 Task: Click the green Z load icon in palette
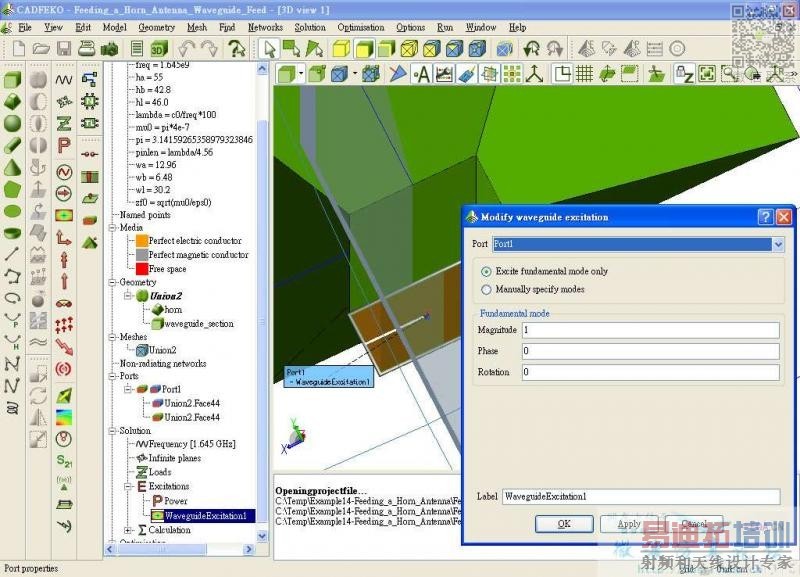pyautogui.click(x=64, y=123)
